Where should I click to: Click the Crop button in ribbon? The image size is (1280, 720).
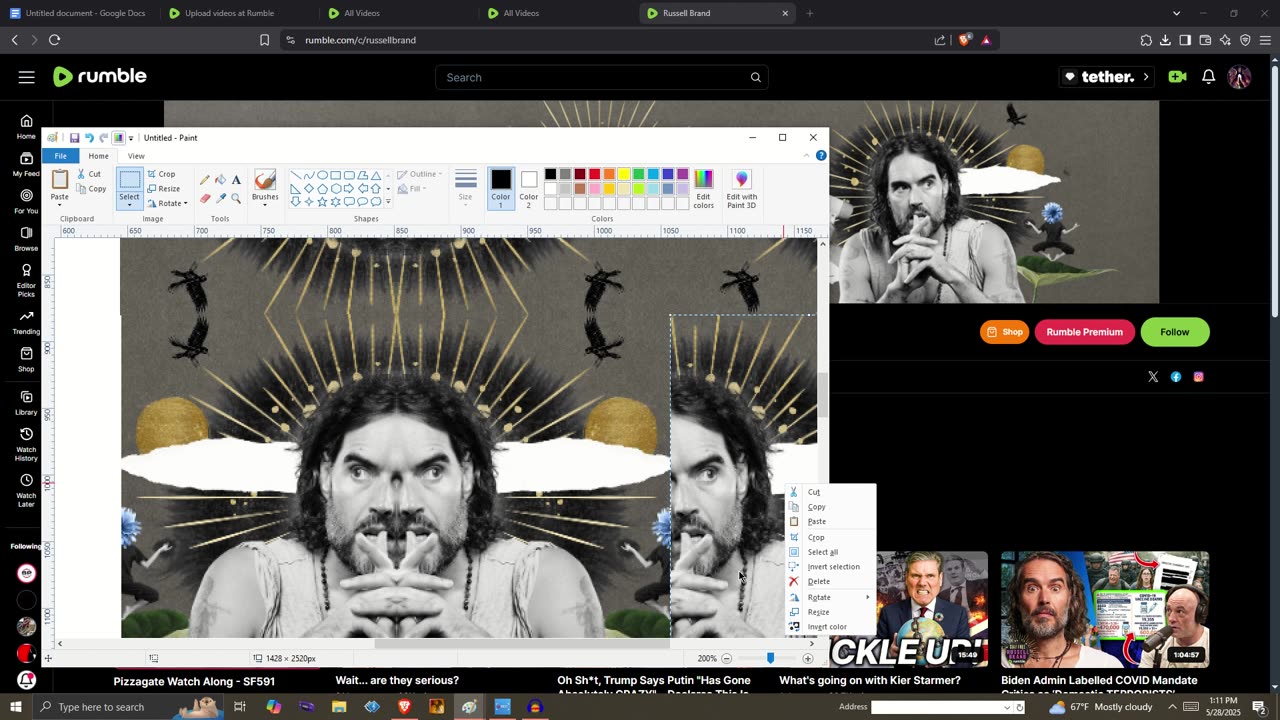click(x=162, y=174)
